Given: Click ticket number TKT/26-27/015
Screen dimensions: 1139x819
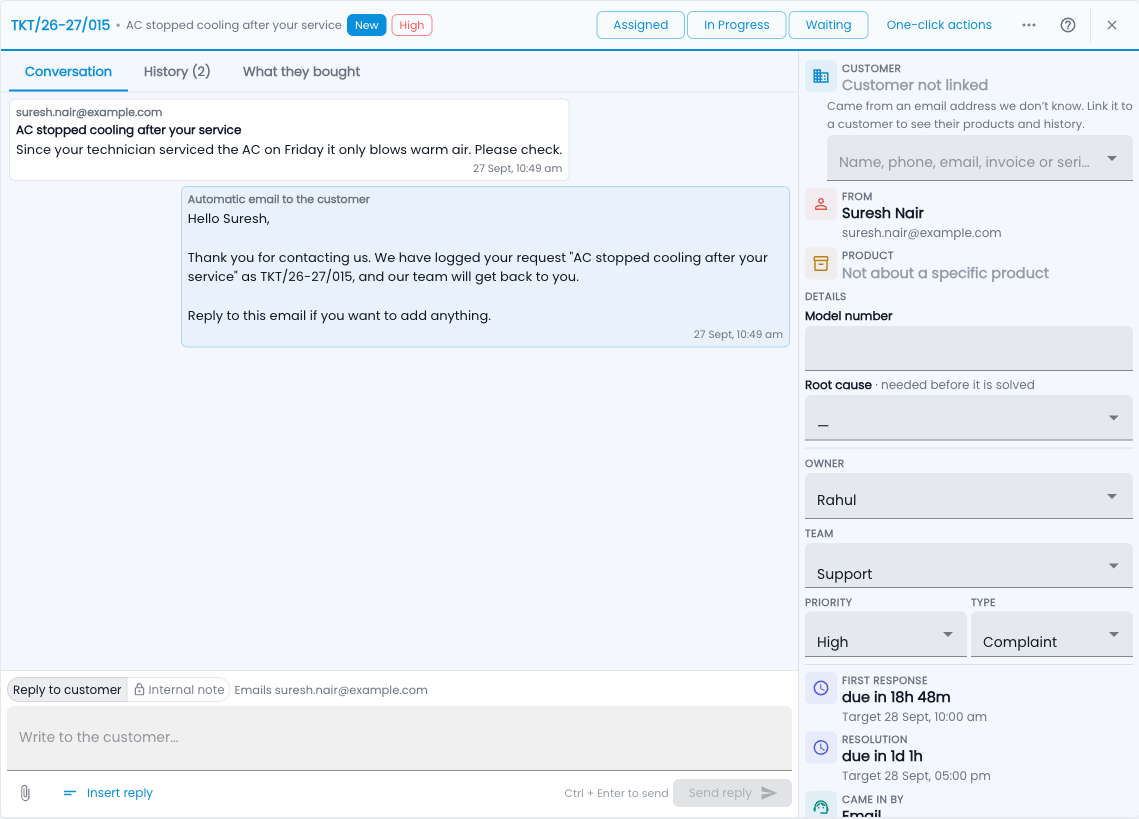Looking at the screenshot, I should [x=60, y=25].
